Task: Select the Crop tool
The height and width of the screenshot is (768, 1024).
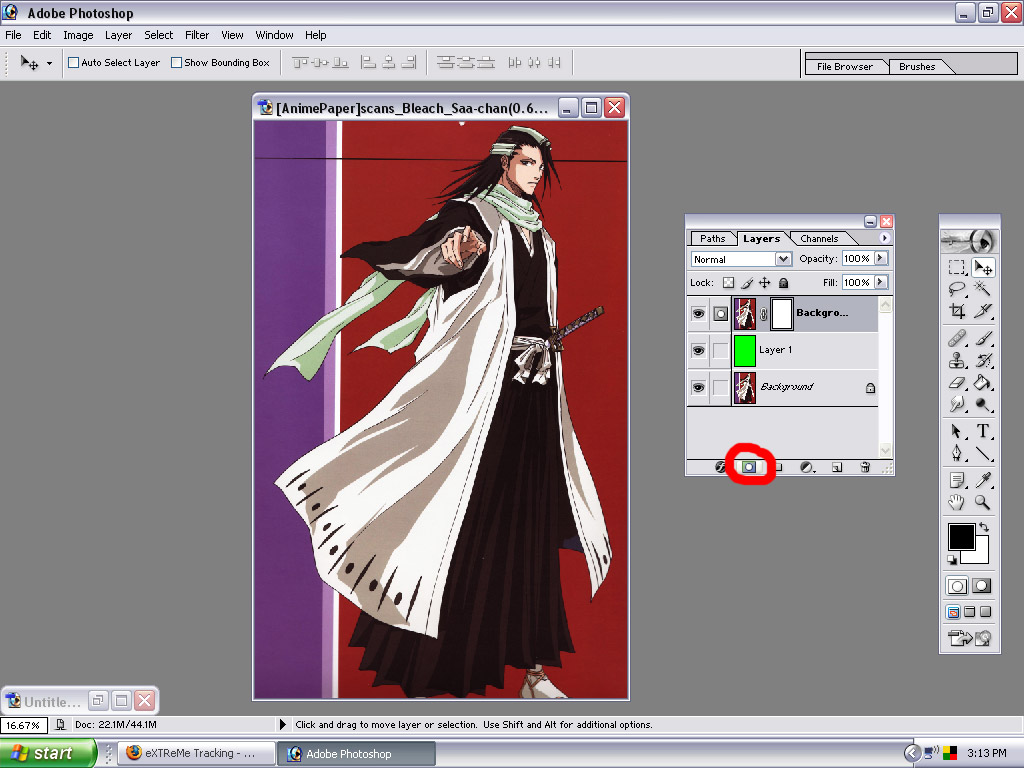Action: point(957,311)
